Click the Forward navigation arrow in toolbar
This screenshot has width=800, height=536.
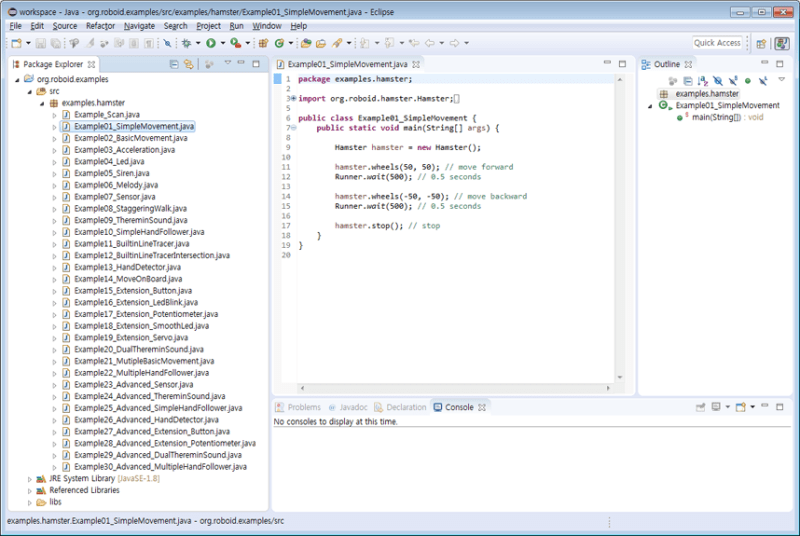[454, 43]
